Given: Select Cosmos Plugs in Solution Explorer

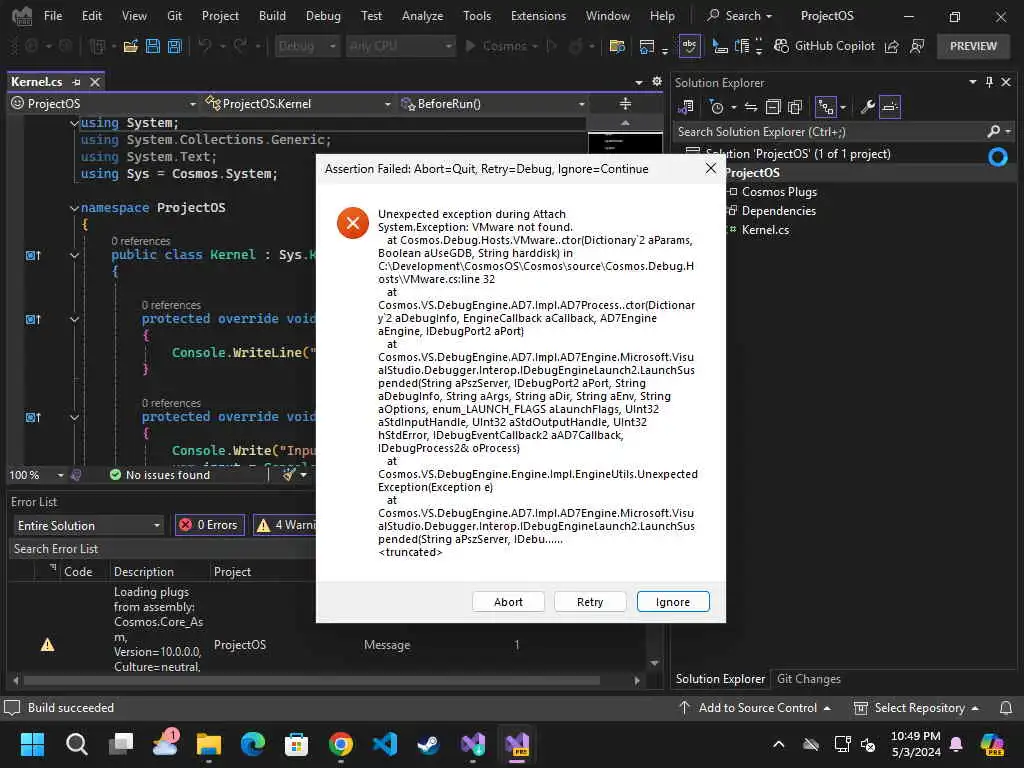Looking at the screenshot, I should pyautogui.click(x=779, y=191).
